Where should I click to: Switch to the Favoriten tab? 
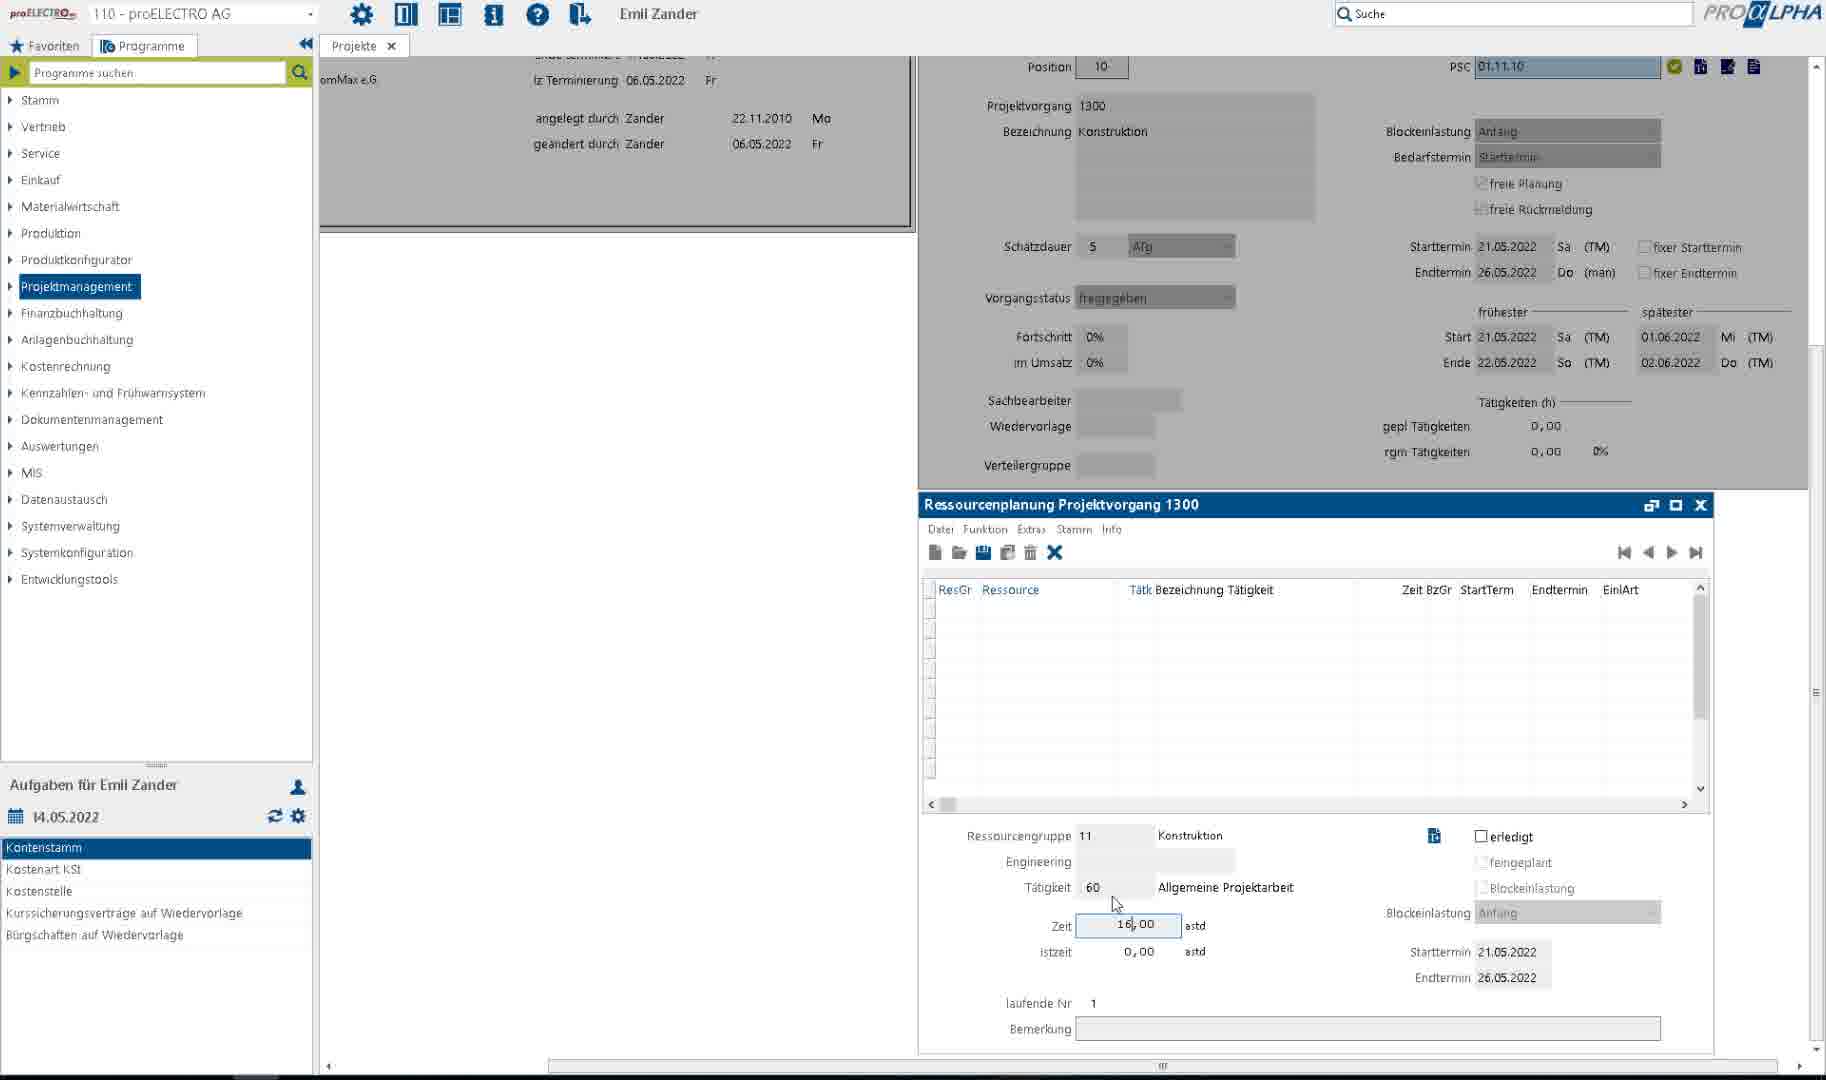45,46
